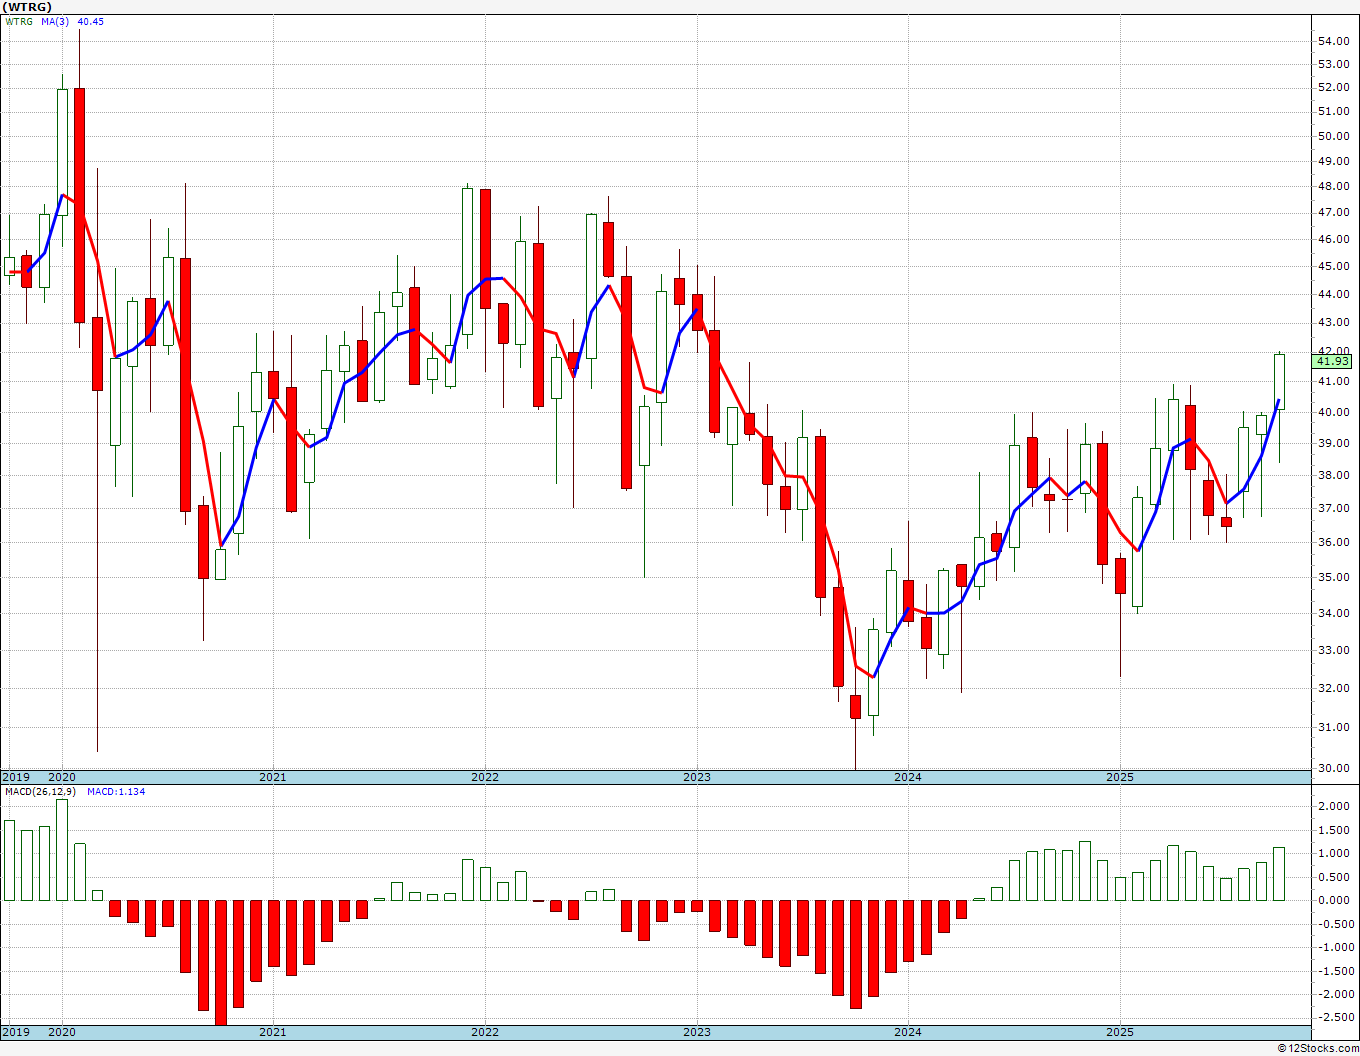
Task: Click 2023 on the MACD panel time axis
Action: pos(697,1033)
